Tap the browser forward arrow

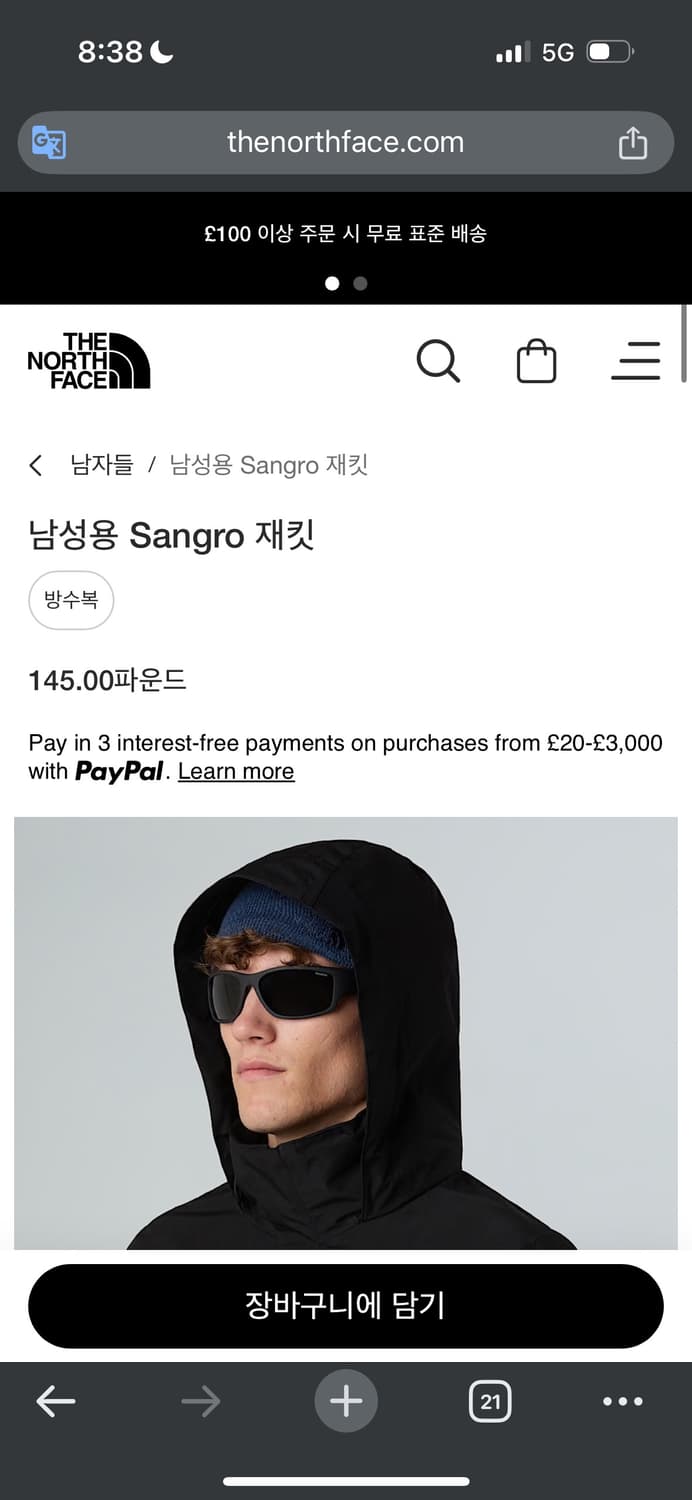201,1401
